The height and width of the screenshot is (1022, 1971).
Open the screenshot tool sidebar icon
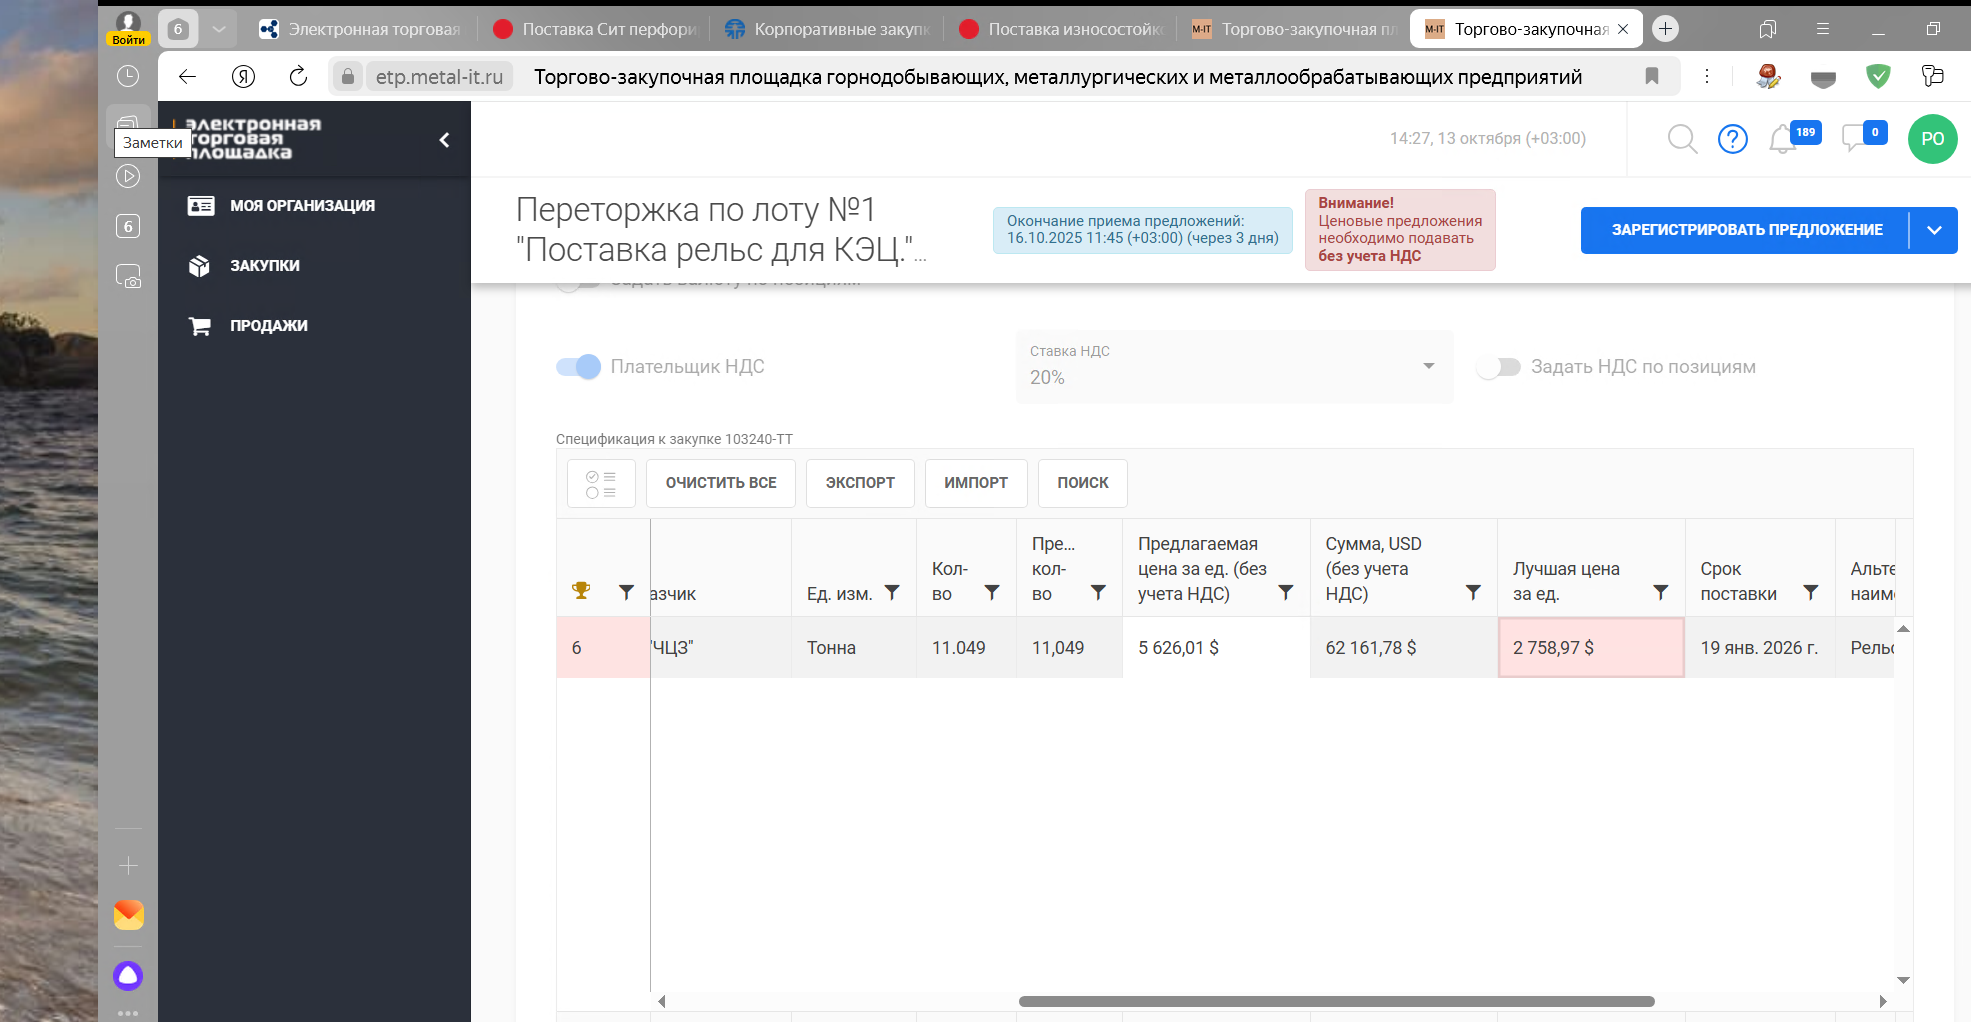click(128, 276)
